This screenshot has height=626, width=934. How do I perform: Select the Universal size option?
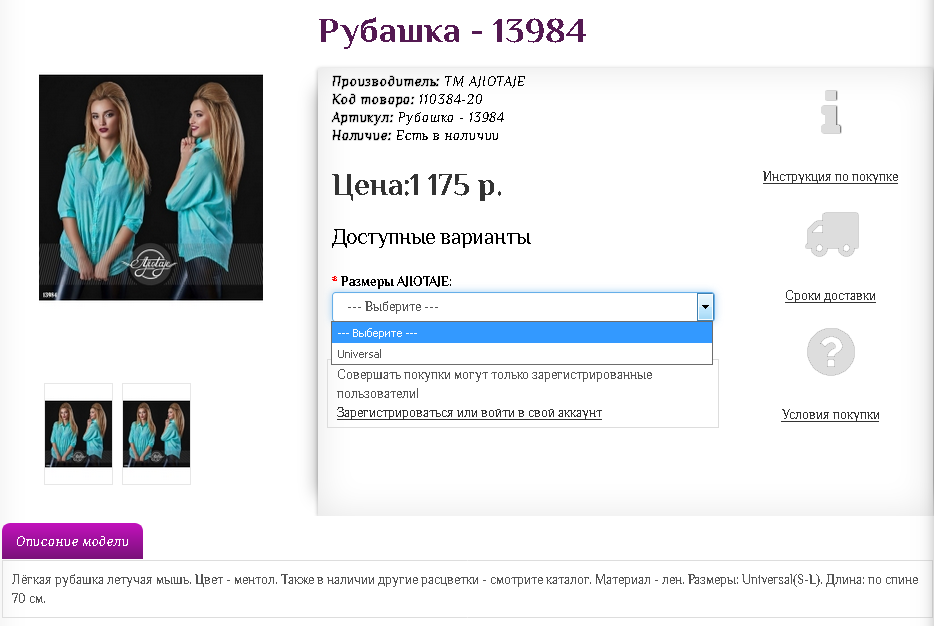[x=522, y=354]
